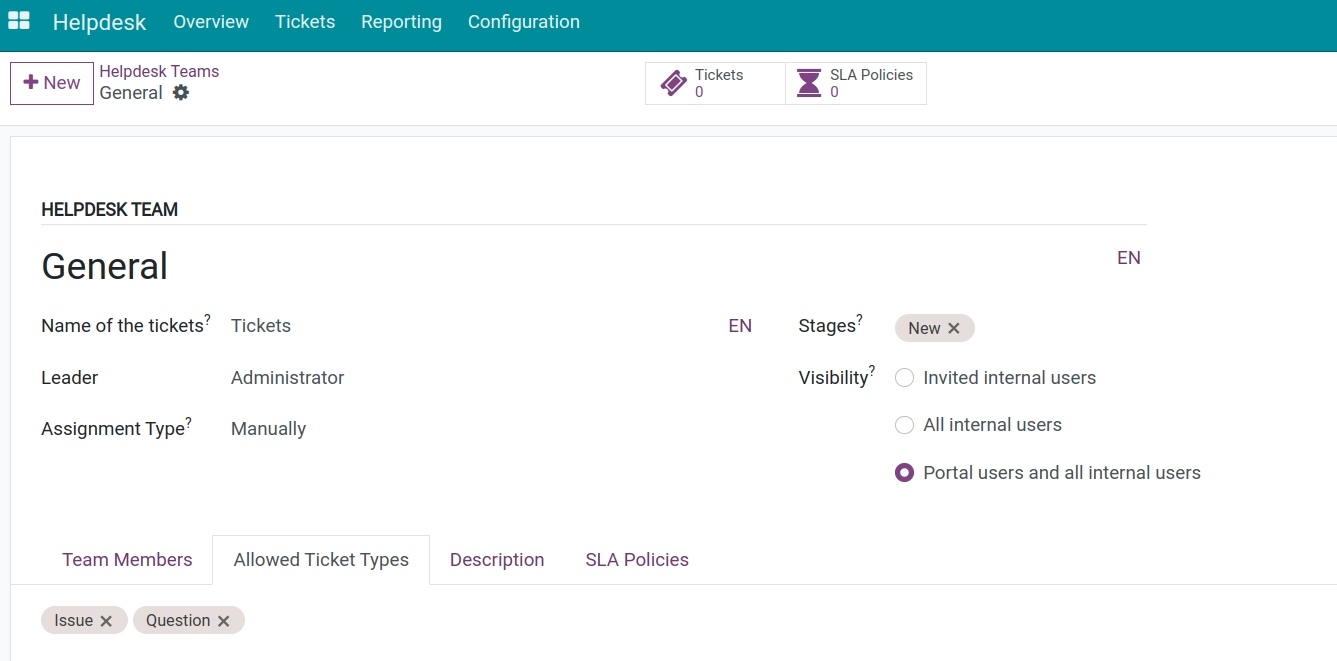Click the Stages tags field beside New
This screenshot has height=661, width=1337.
(x=1060, y=328)
